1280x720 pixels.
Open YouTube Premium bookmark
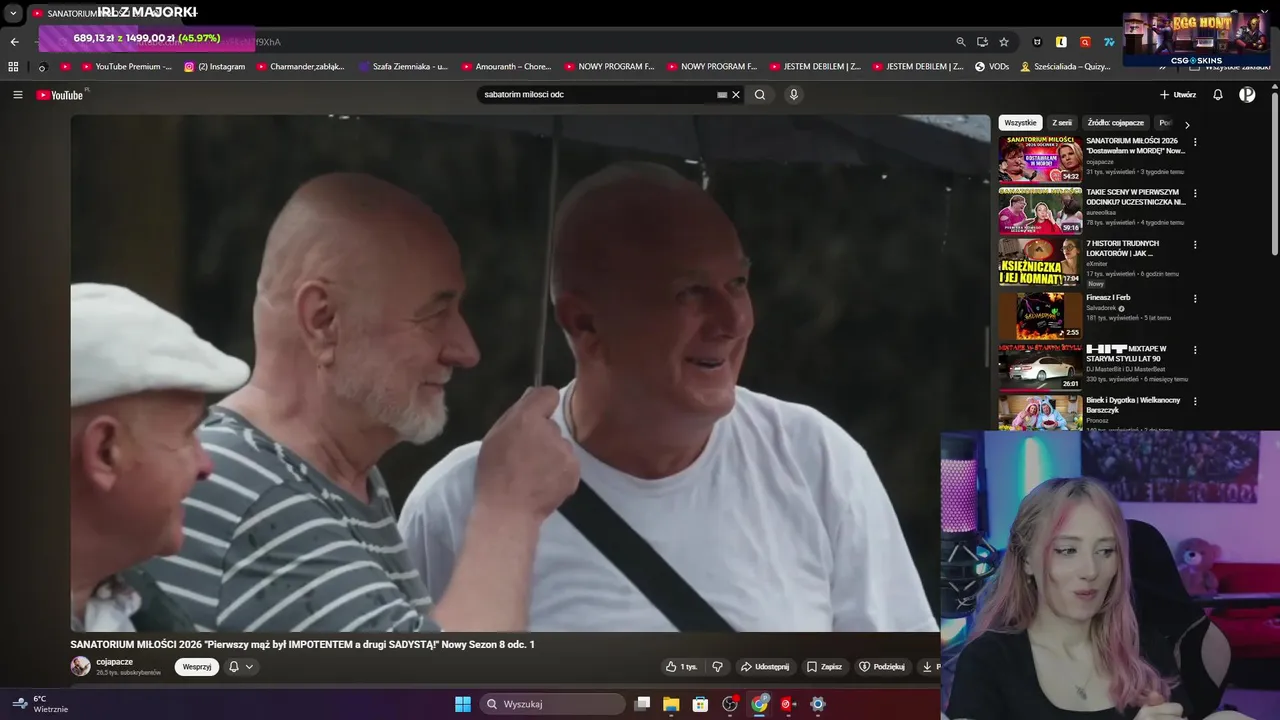[x=126, y=67]
